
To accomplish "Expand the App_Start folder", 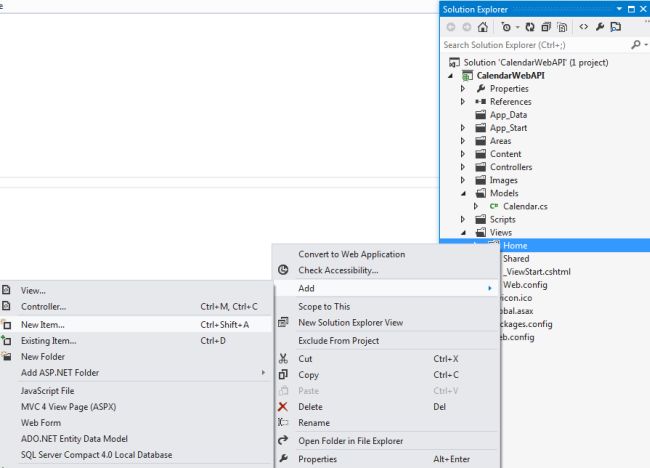I will tap(463, 128).
